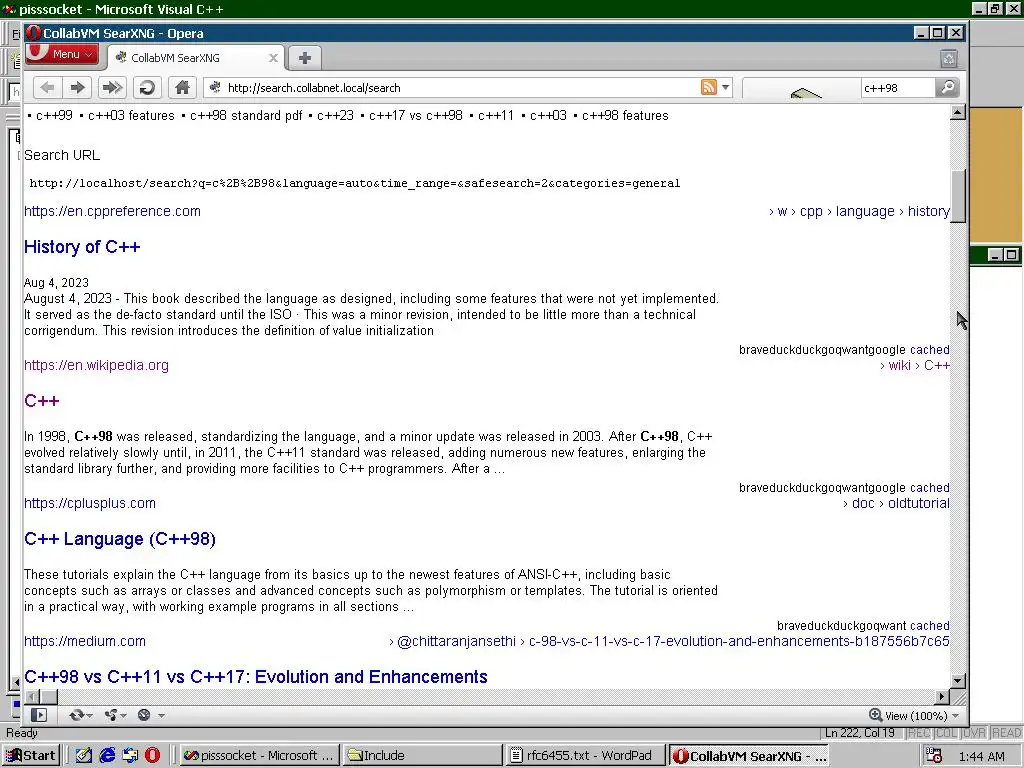Viewport: 1024px width, 768px height.
Task: Click the CollabVM SearXNG taskbar button
Action: click(749, 756)
